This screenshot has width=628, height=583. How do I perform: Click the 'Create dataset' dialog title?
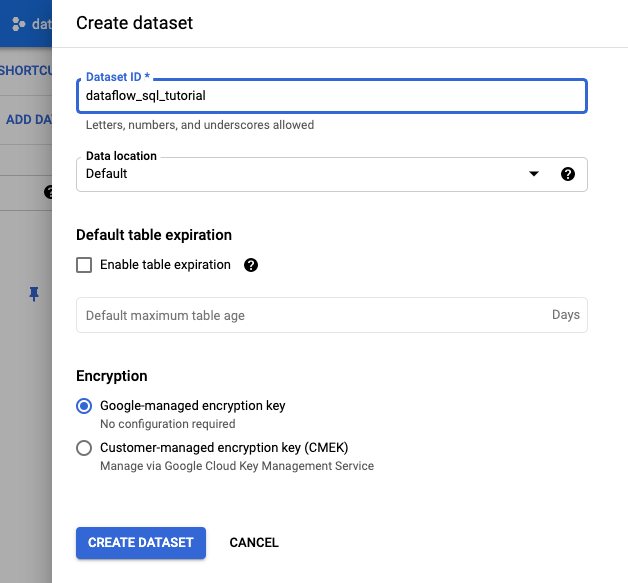(x=135, y=22)
